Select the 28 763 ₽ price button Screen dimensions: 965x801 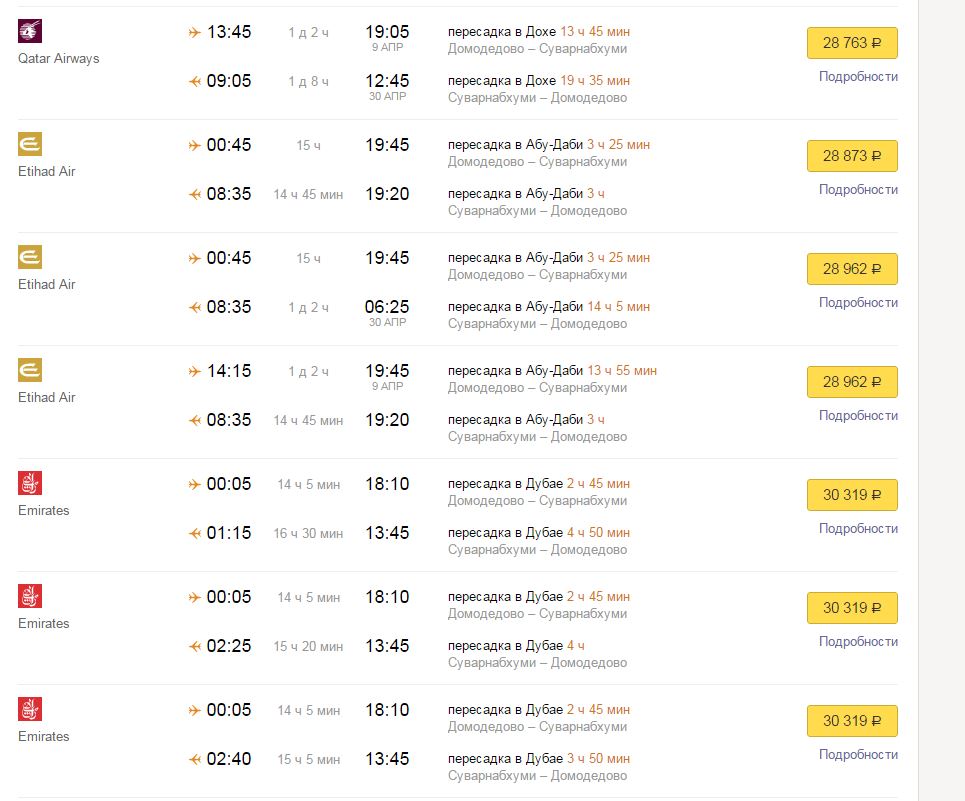coord(852,43)
